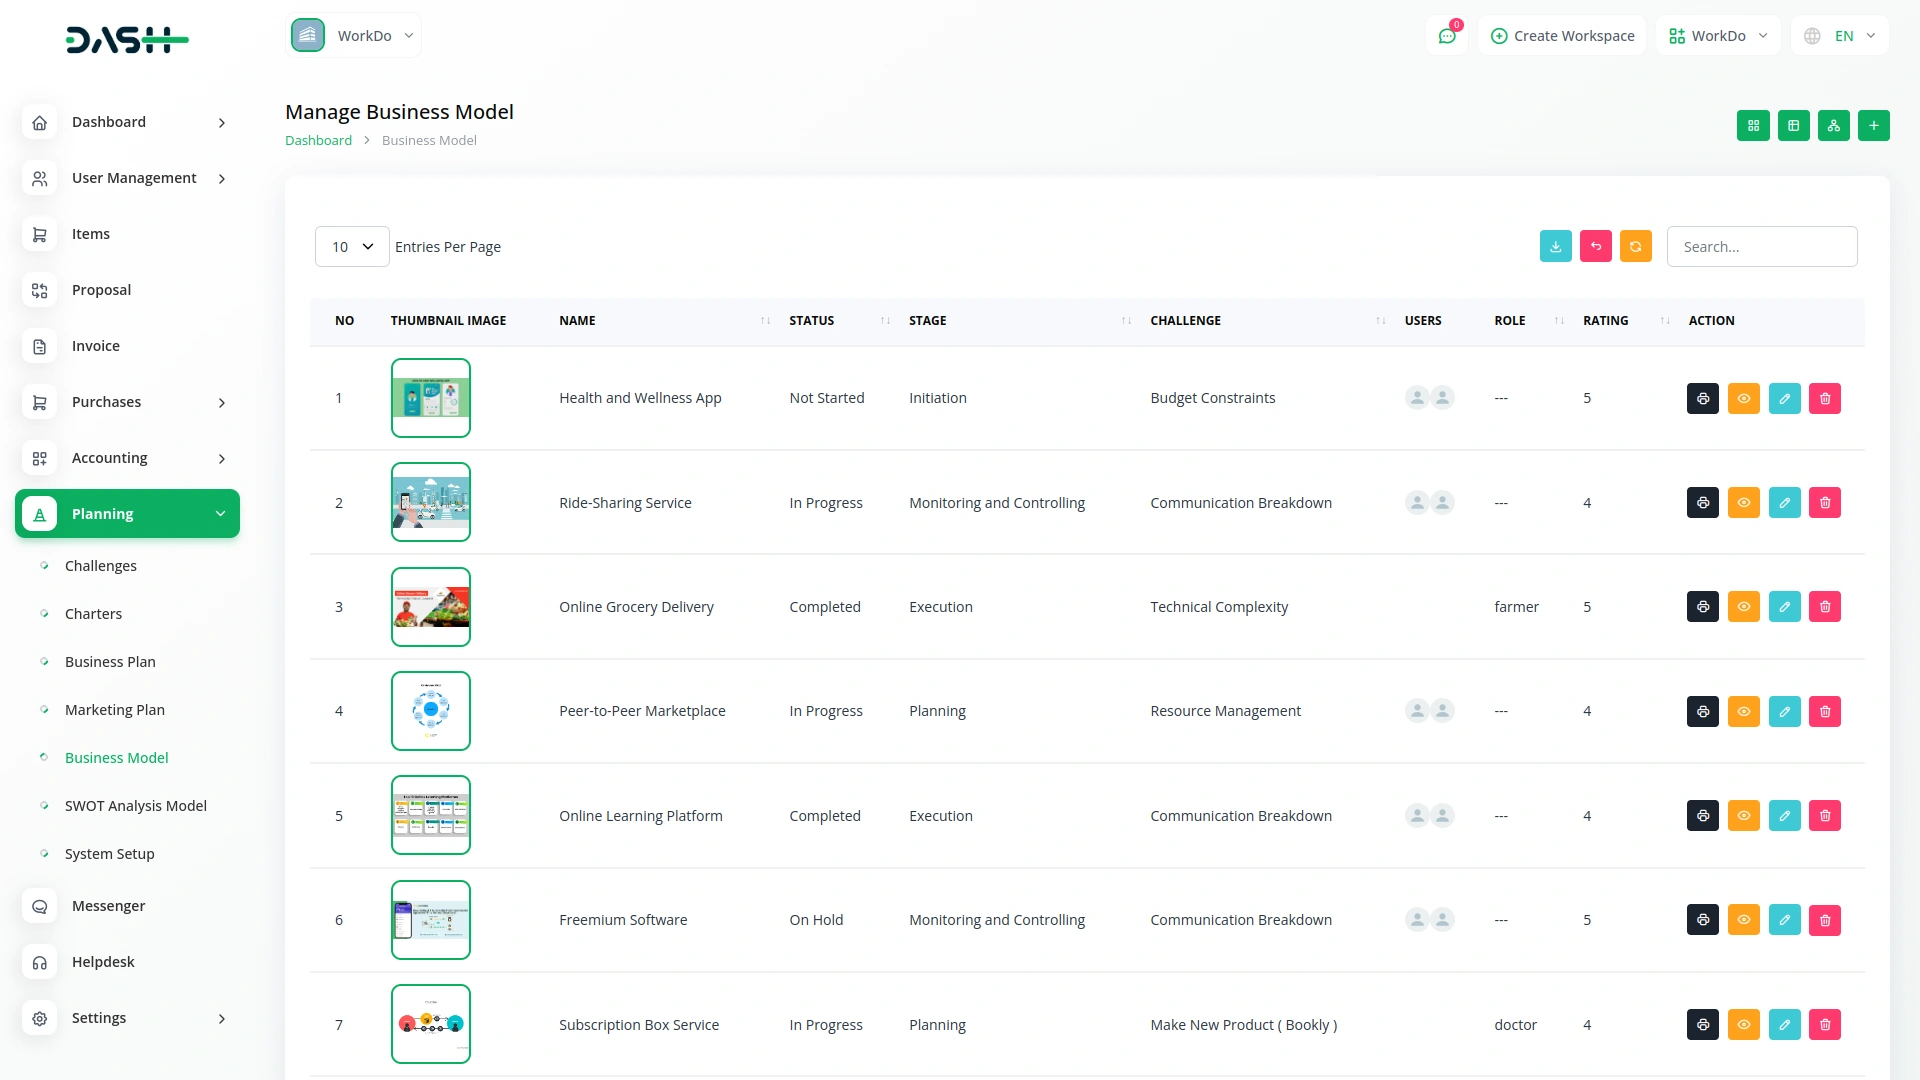View the Peer-to-Peer Marketplace via eye icon

pos(1743,712)
